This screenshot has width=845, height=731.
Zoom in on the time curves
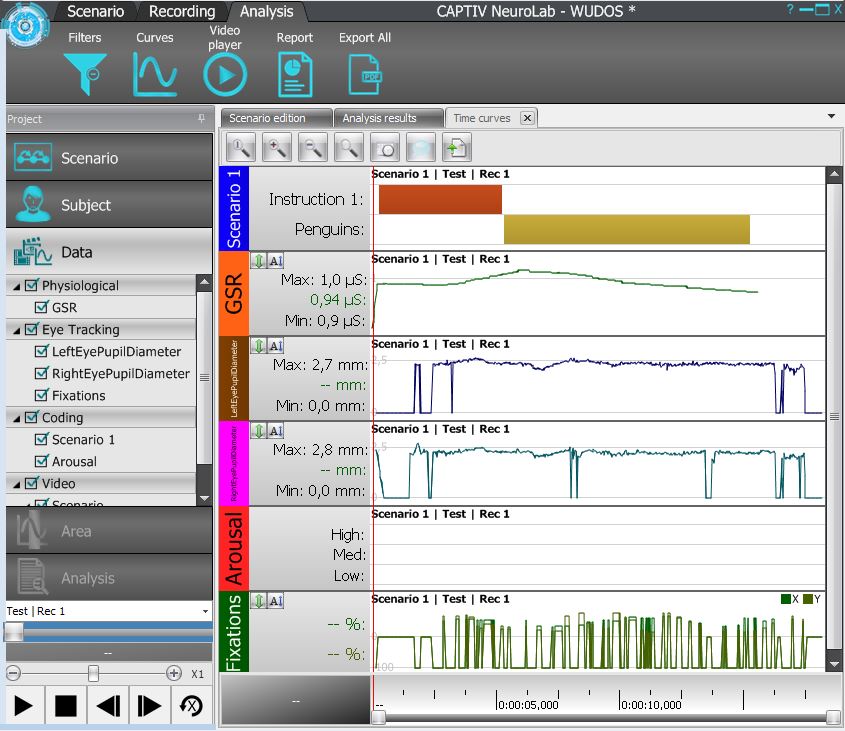276,147
